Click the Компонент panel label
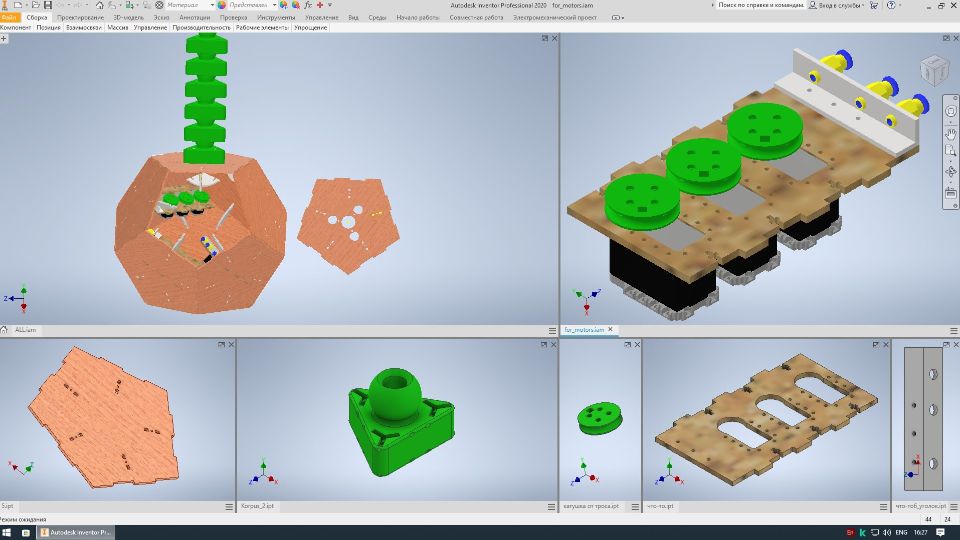The image size is (960, 540). point(16,28)
